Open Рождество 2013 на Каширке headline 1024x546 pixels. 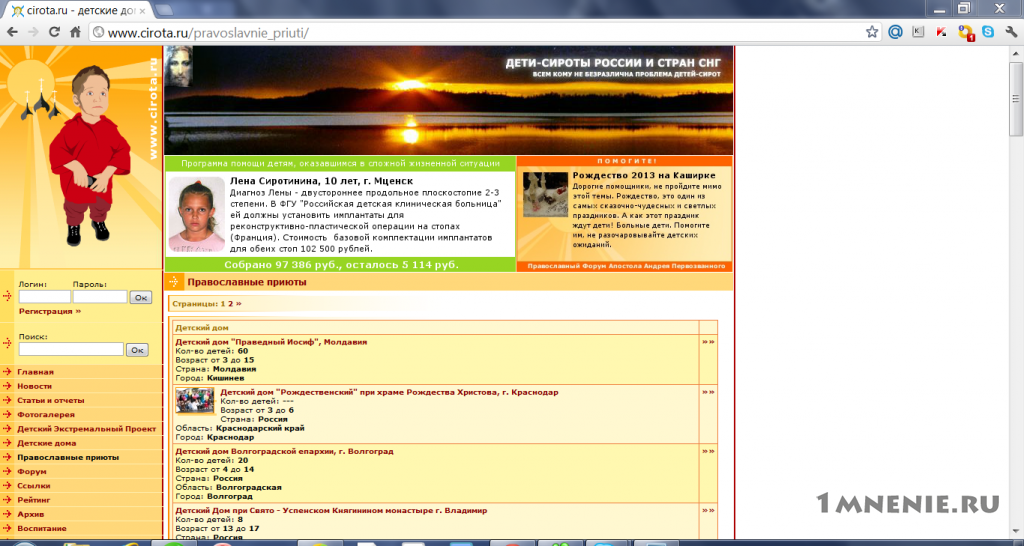click(x=644, y=176)
